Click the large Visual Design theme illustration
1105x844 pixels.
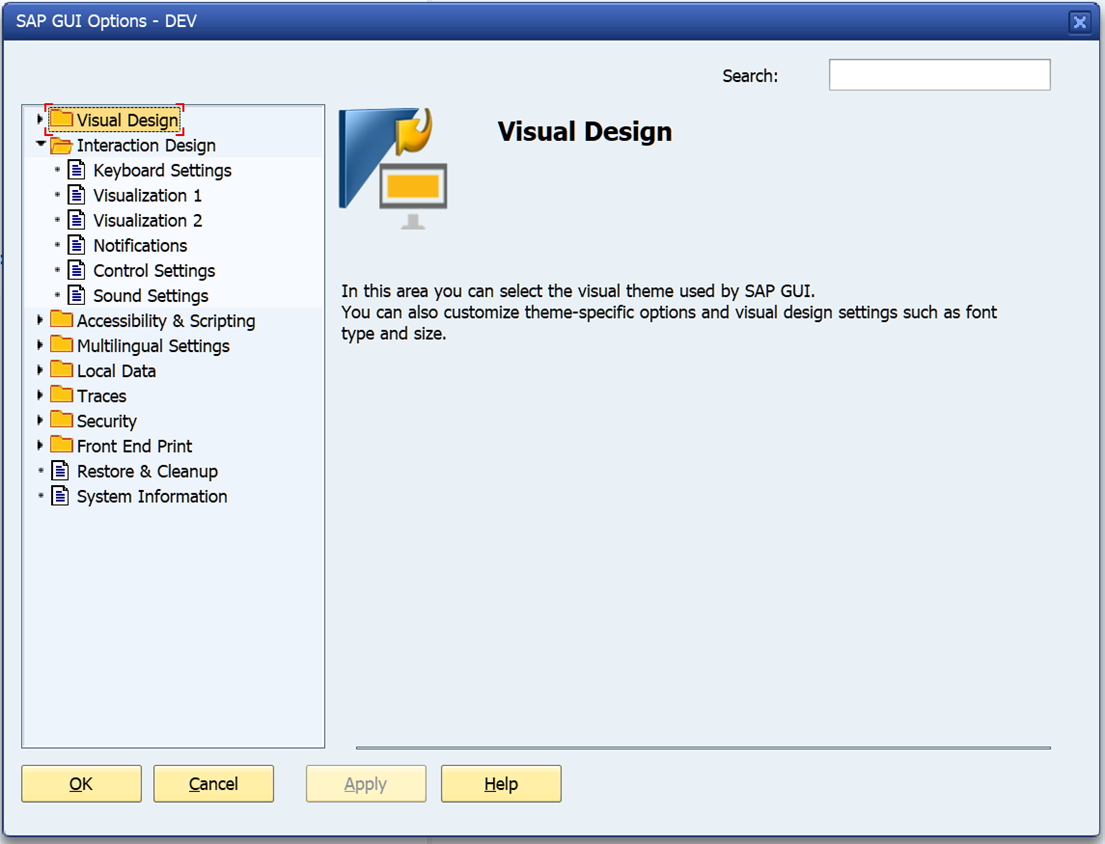(x=393, y=169)
